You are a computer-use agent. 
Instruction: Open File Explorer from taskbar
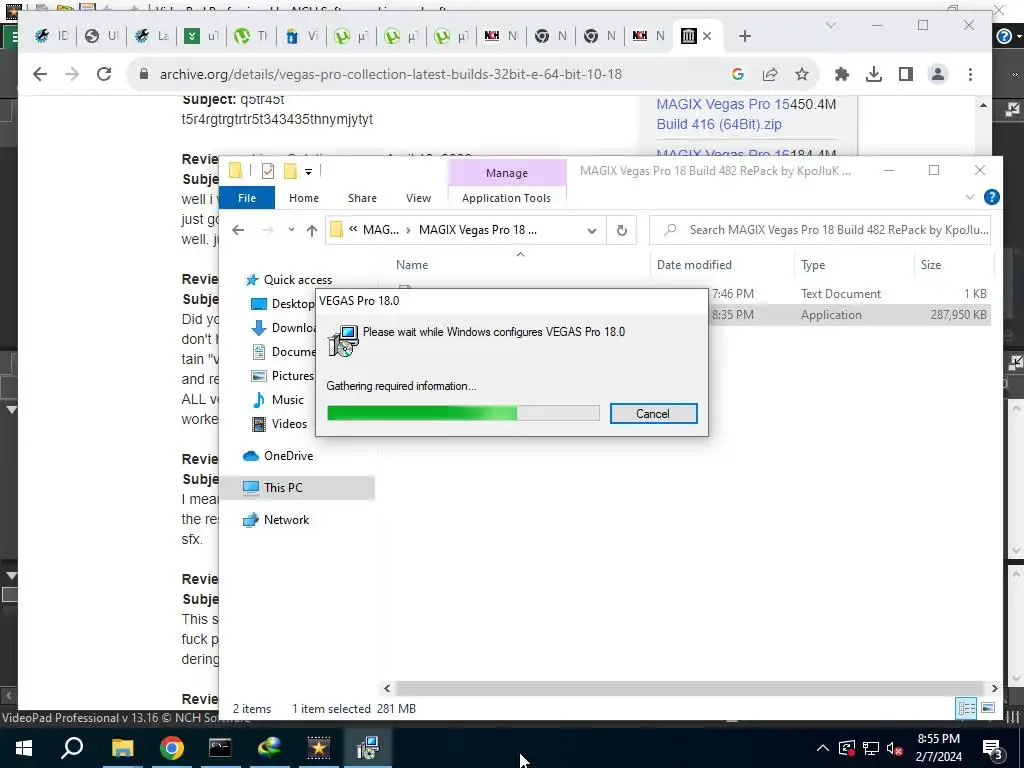click(x=122, y=748)
